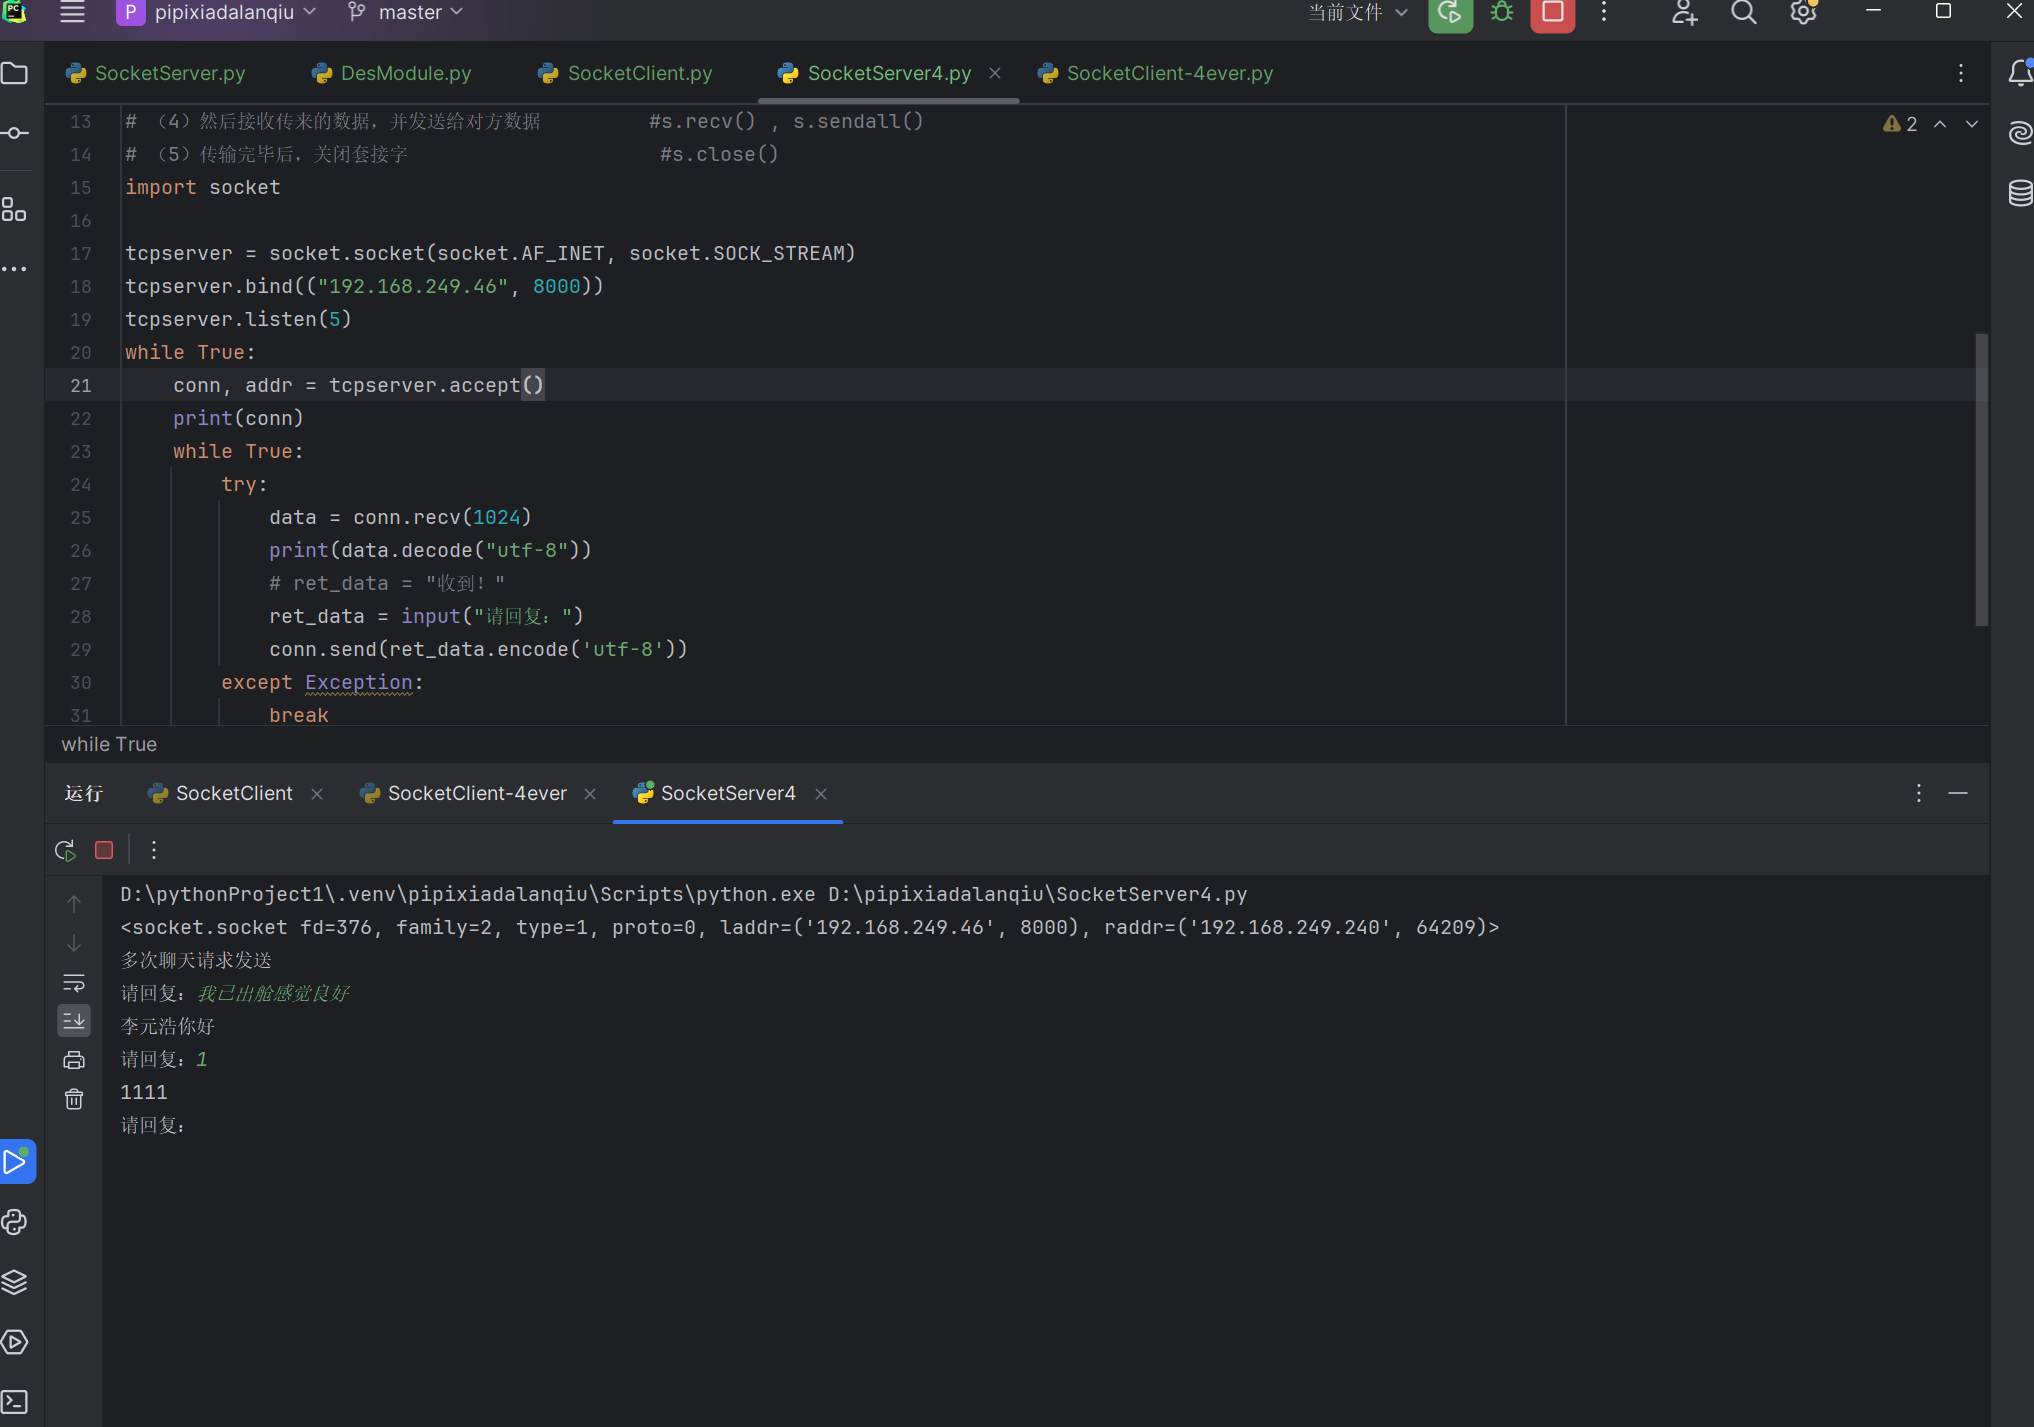
Task: Stop the running process from the title bar
Action: tap(1553, 13)
